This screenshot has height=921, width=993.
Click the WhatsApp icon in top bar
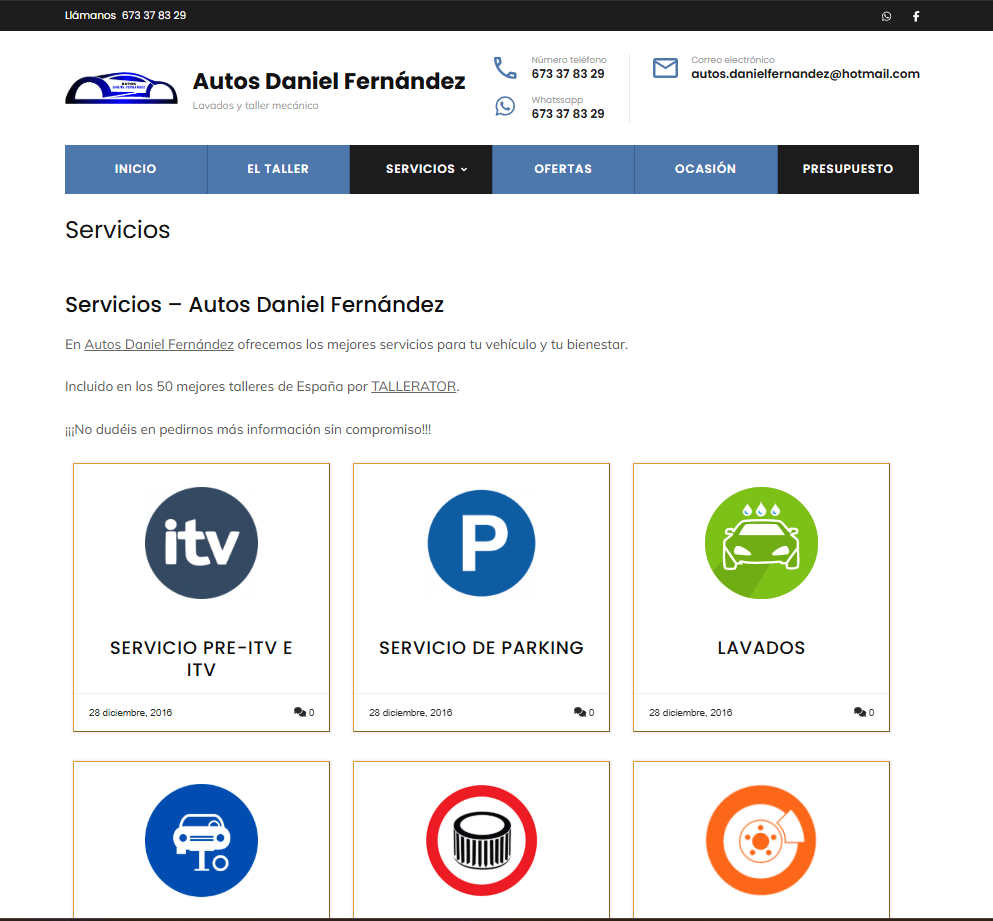click(x=886, y=16)
